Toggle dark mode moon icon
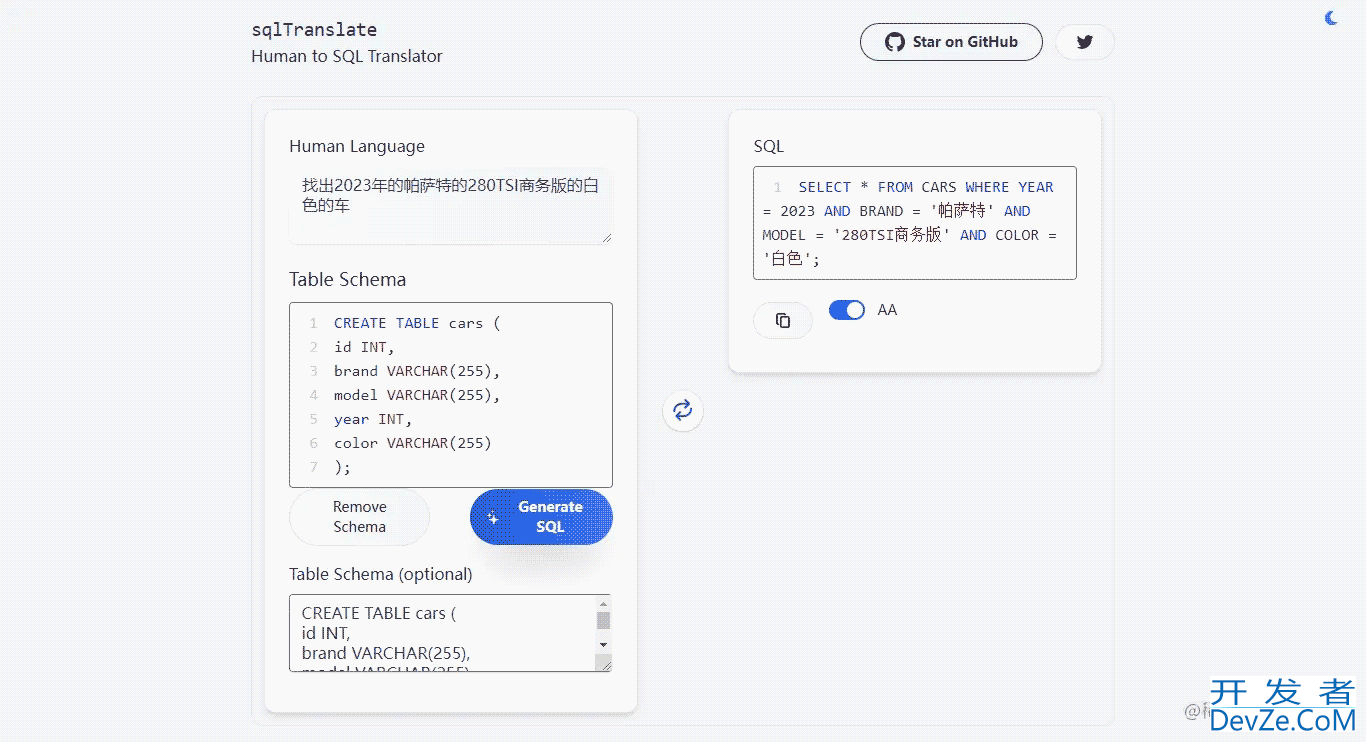Viewport: 1366px width, 742px height. click(1331, 18)
